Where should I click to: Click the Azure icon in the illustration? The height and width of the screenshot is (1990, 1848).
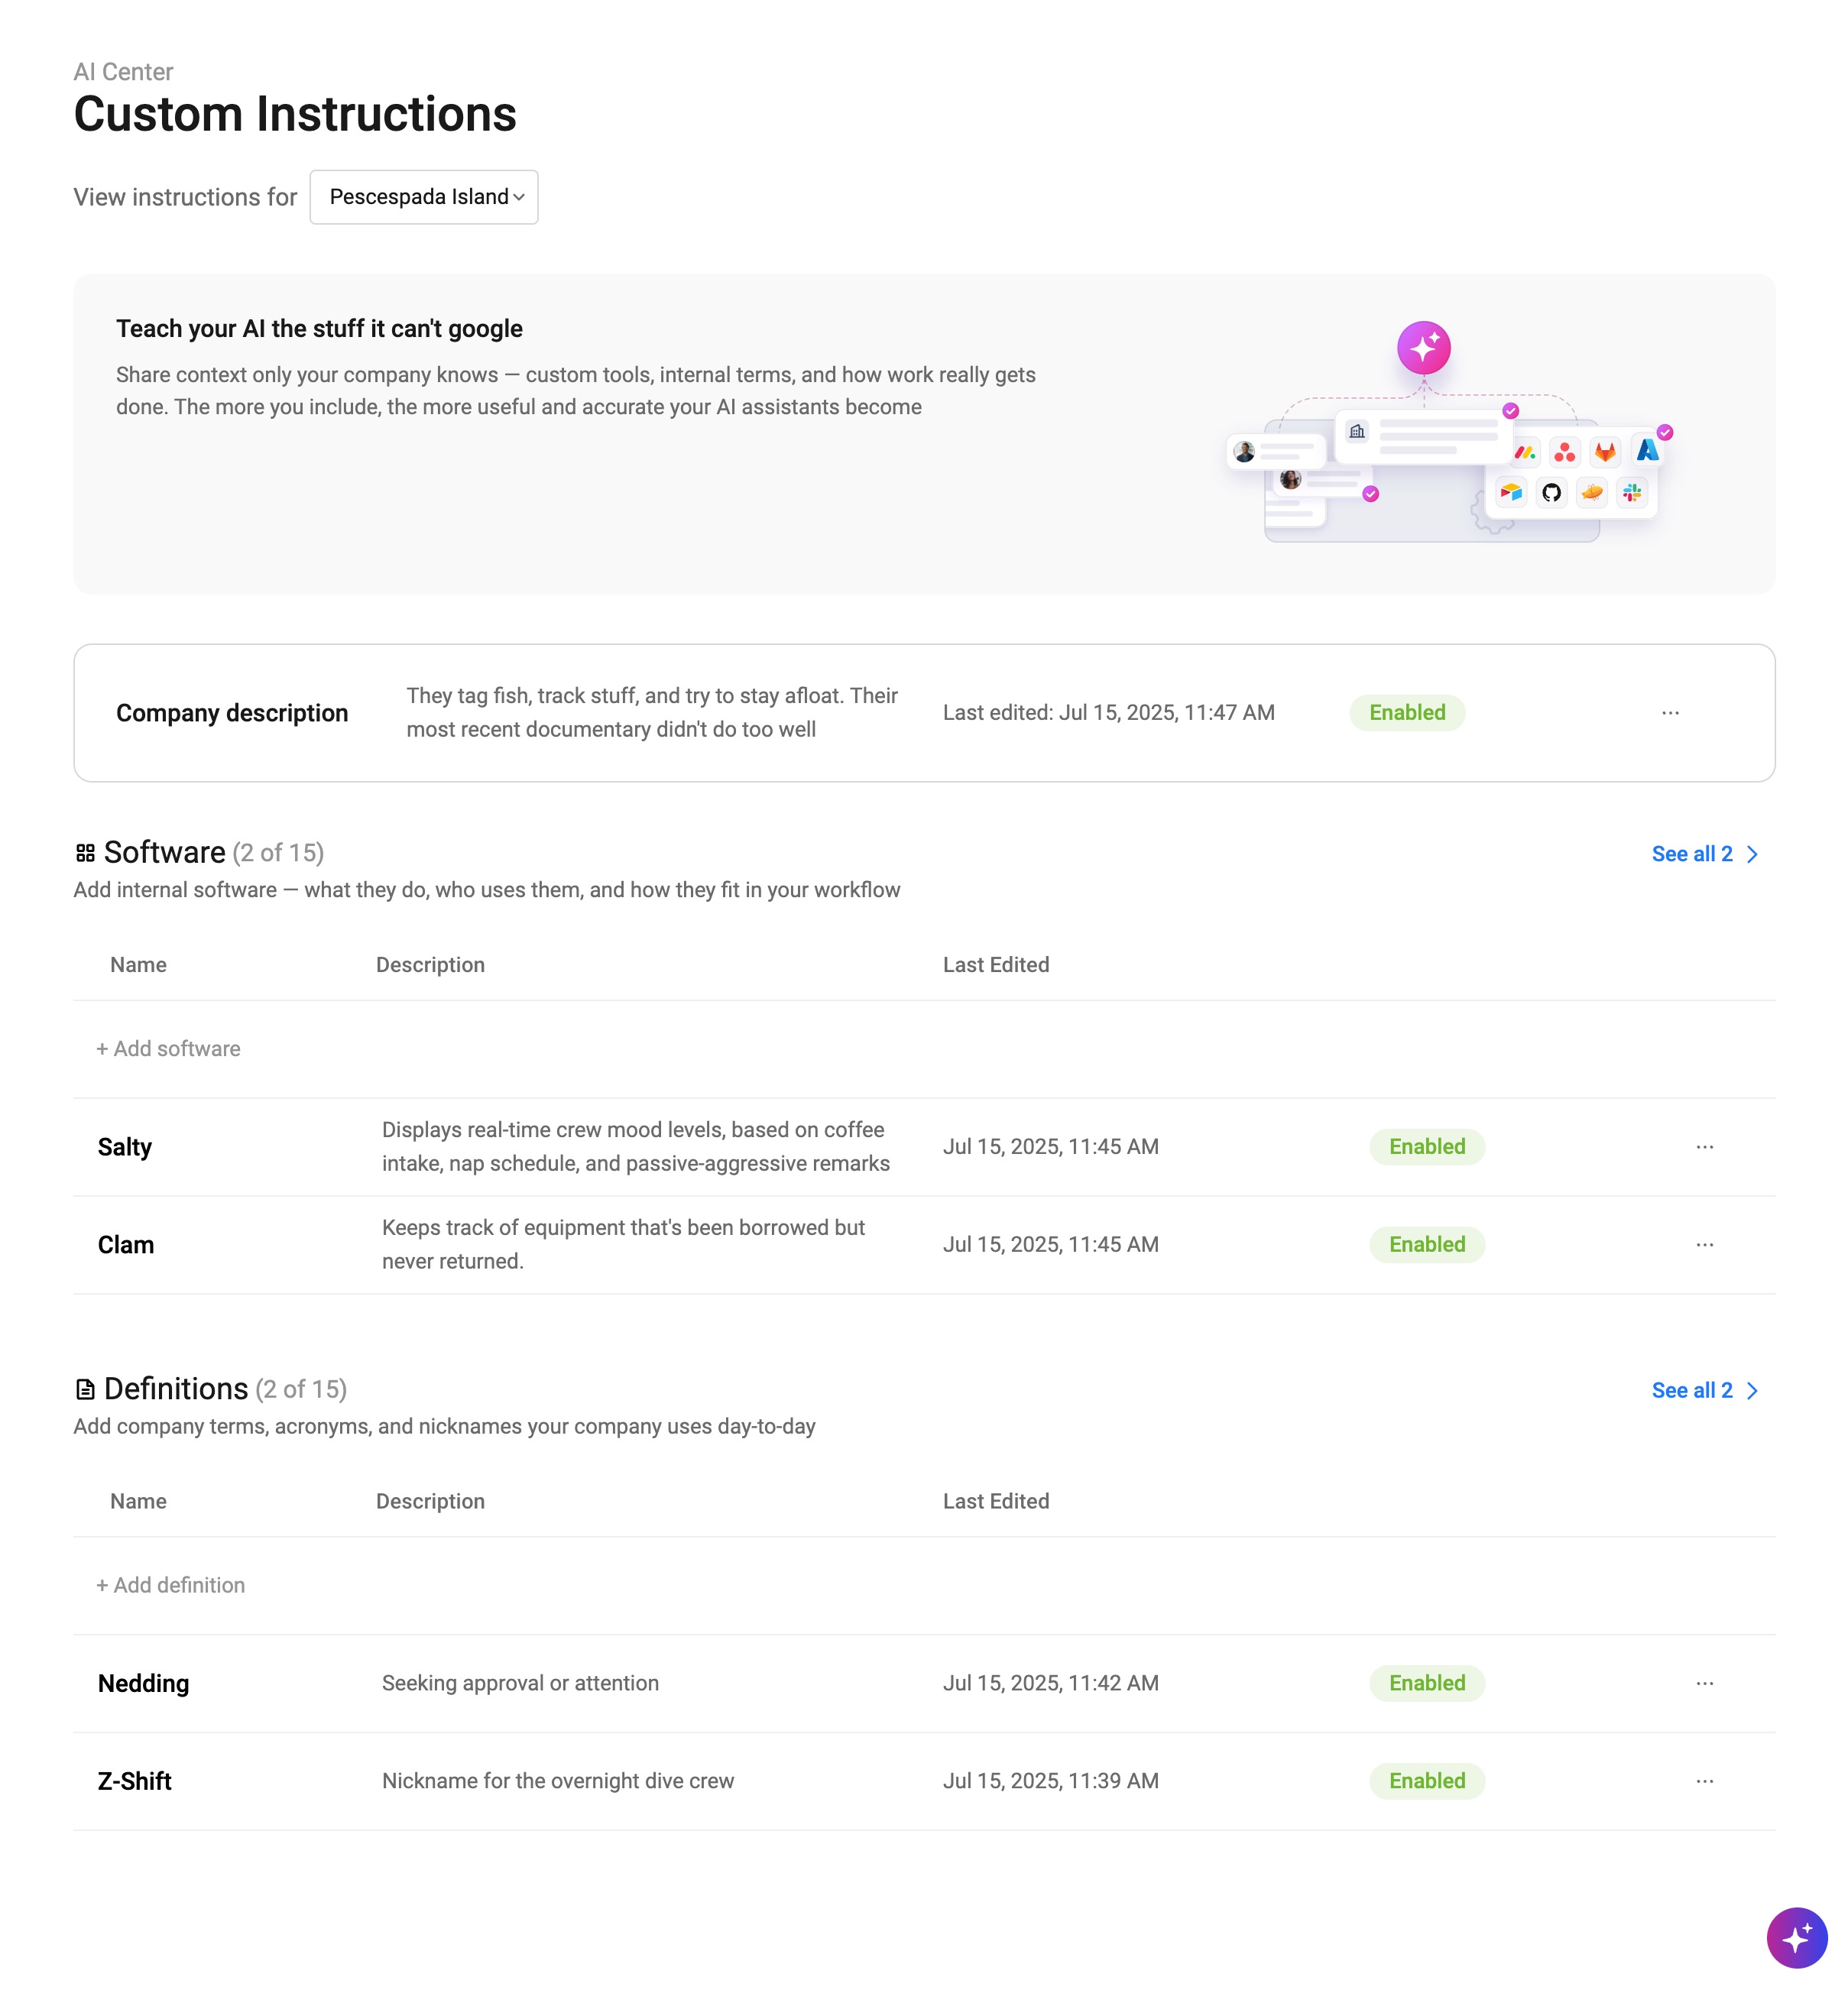(x=1648, y=449)
